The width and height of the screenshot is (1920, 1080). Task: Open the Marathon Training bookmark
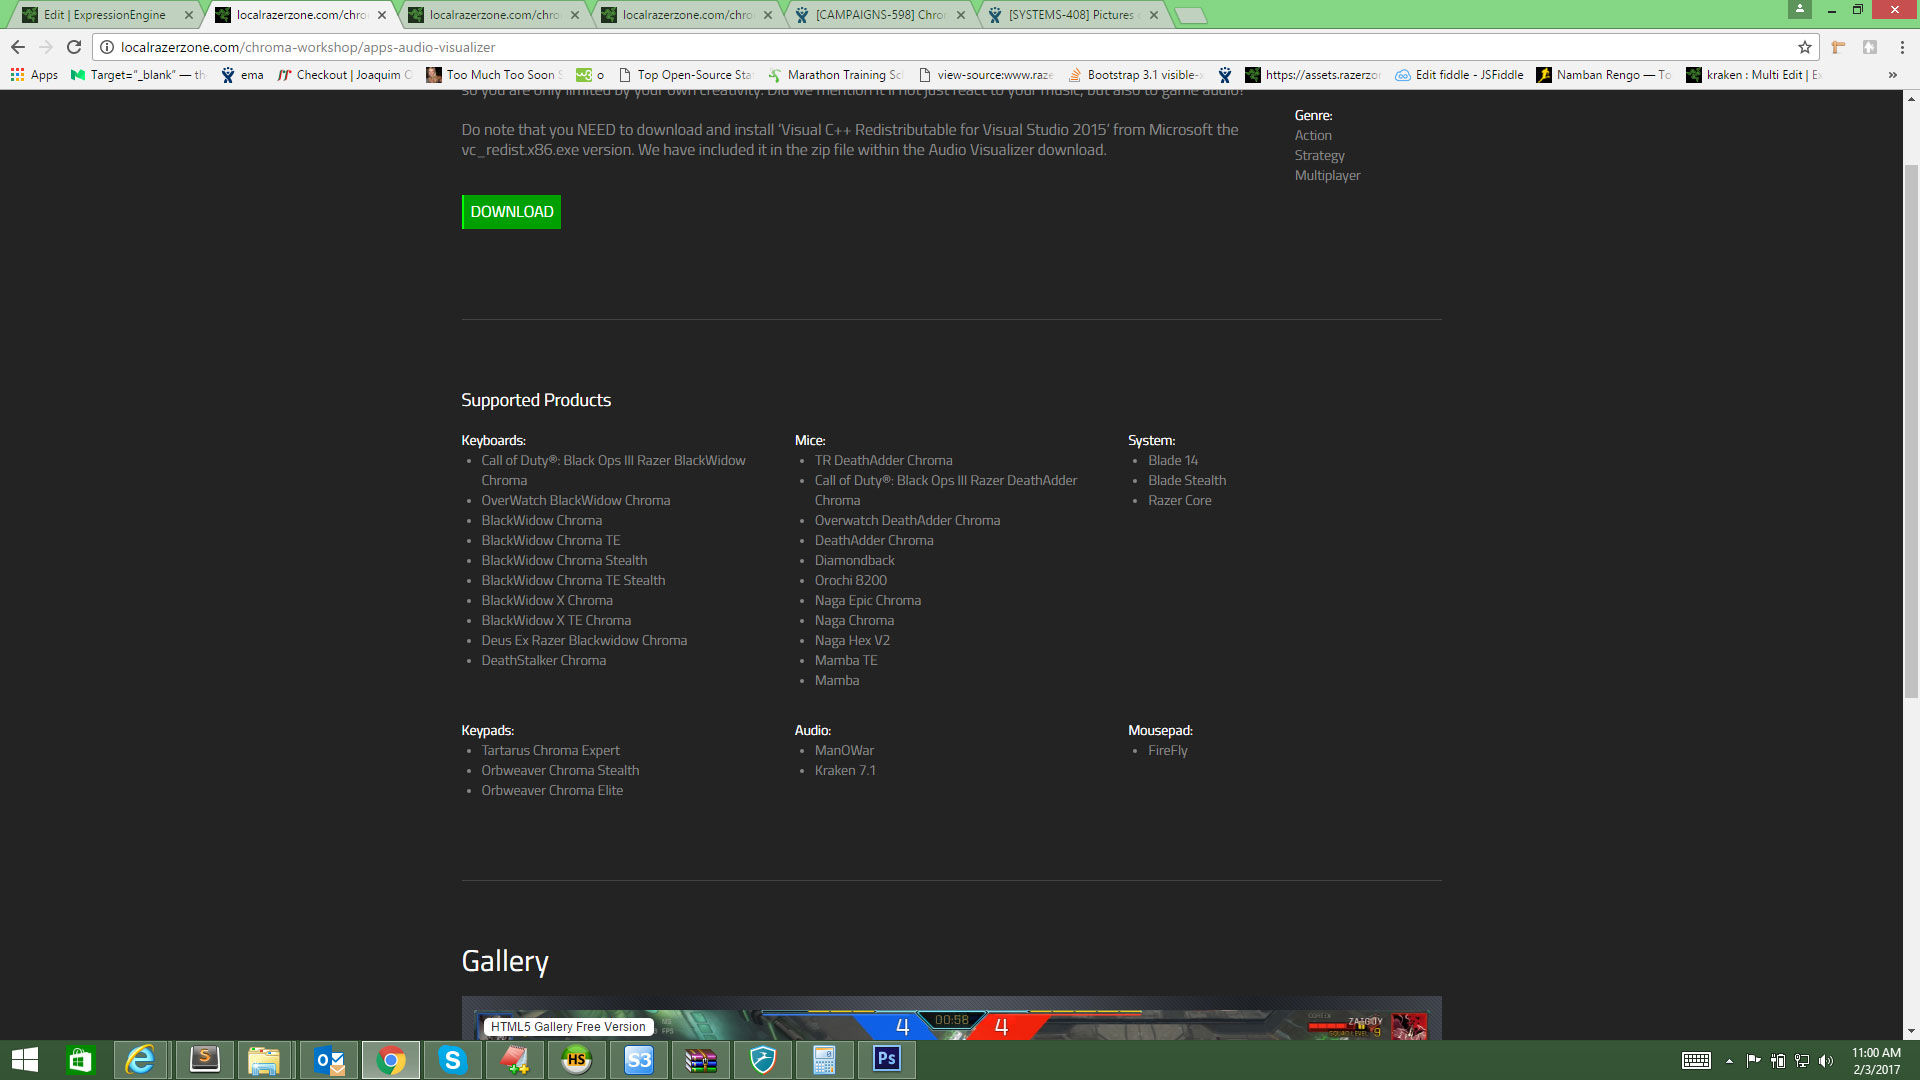pyautogui.click(x=835, y=75)
